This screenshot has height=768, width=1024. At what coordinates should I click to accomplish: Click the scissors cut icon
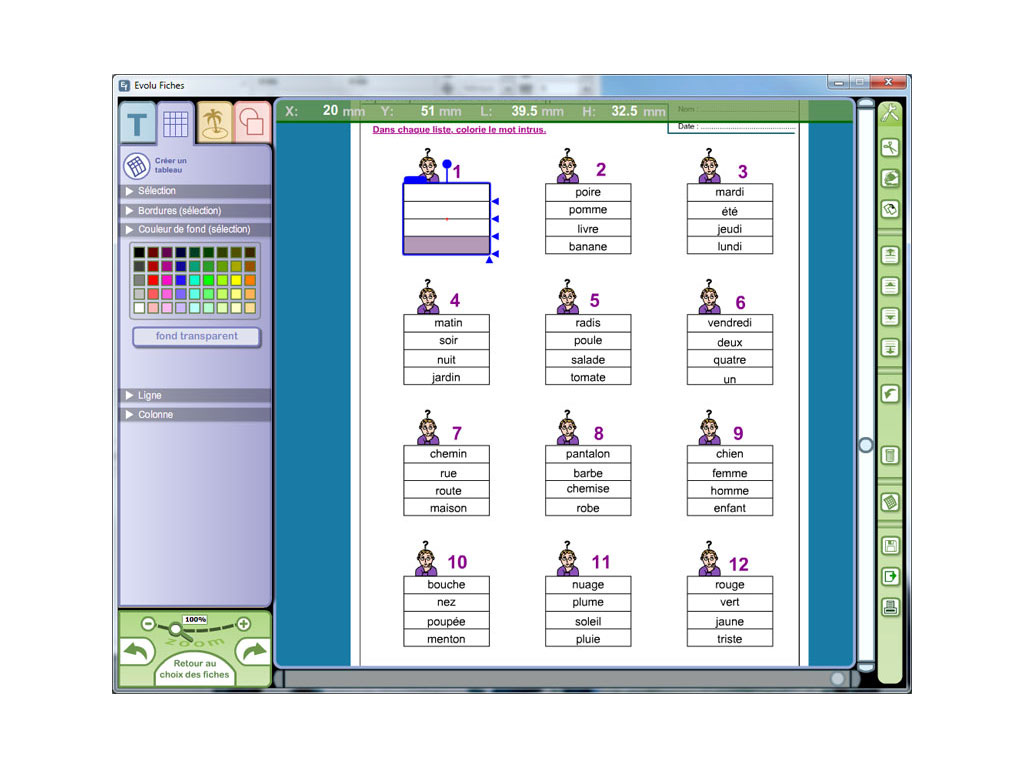pyautogui.click(x=889, y=148)
